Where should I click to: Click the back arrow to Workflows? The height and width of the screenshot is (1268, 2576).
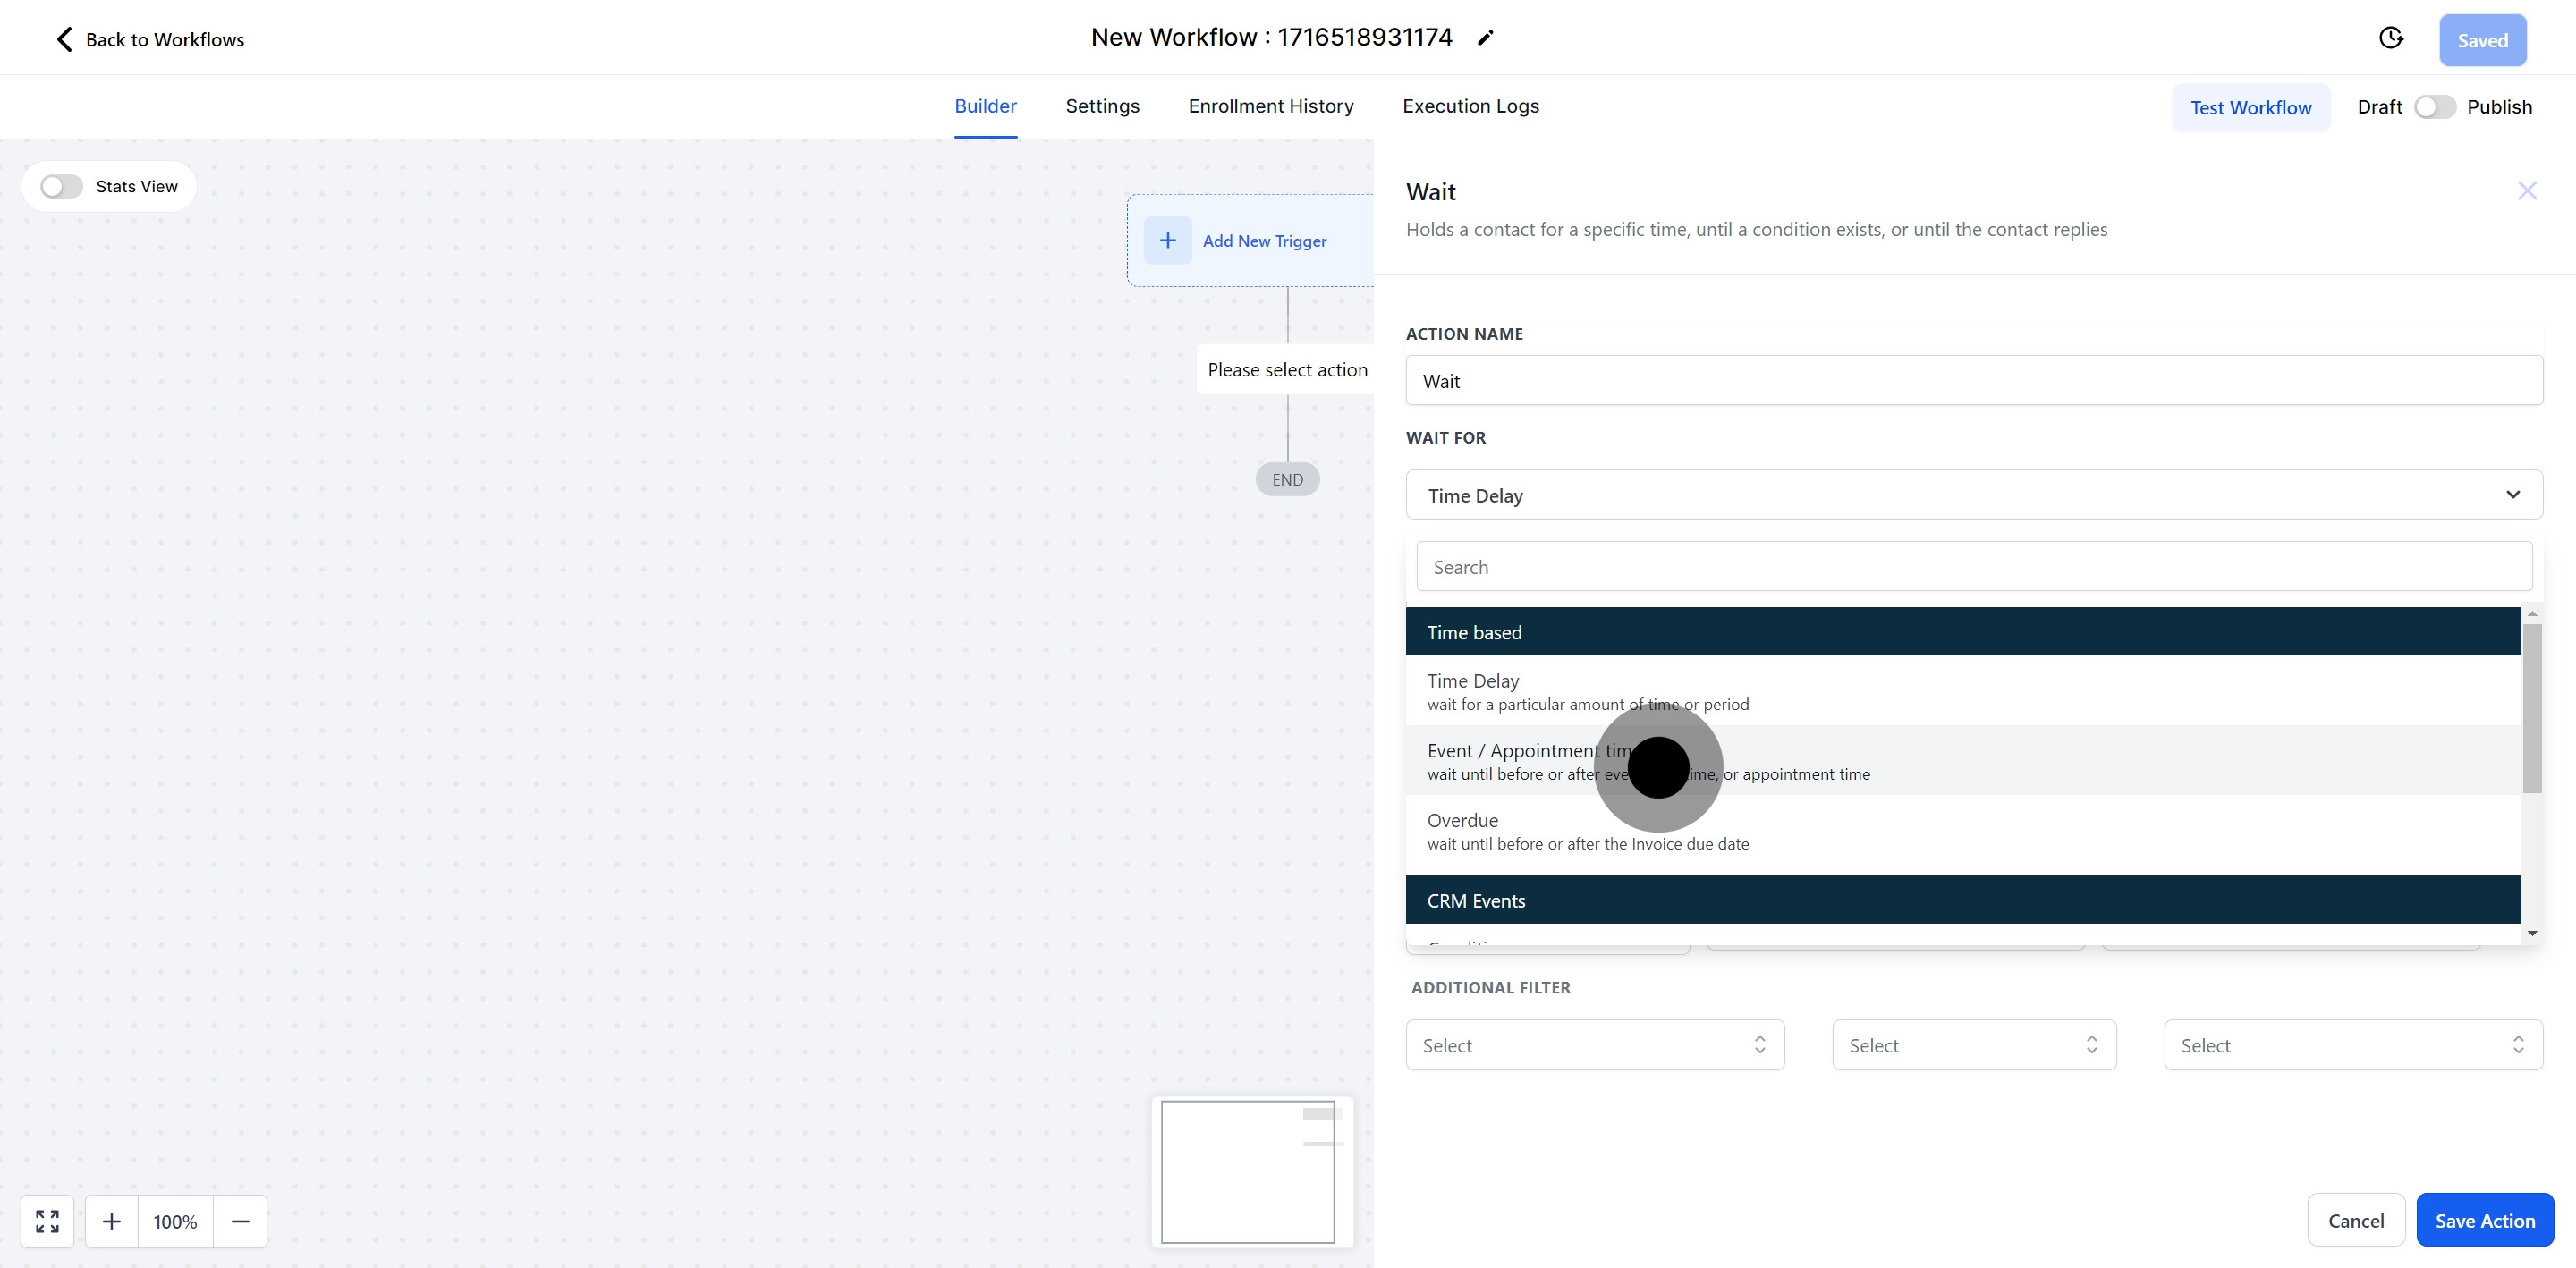tap(64, 39)
